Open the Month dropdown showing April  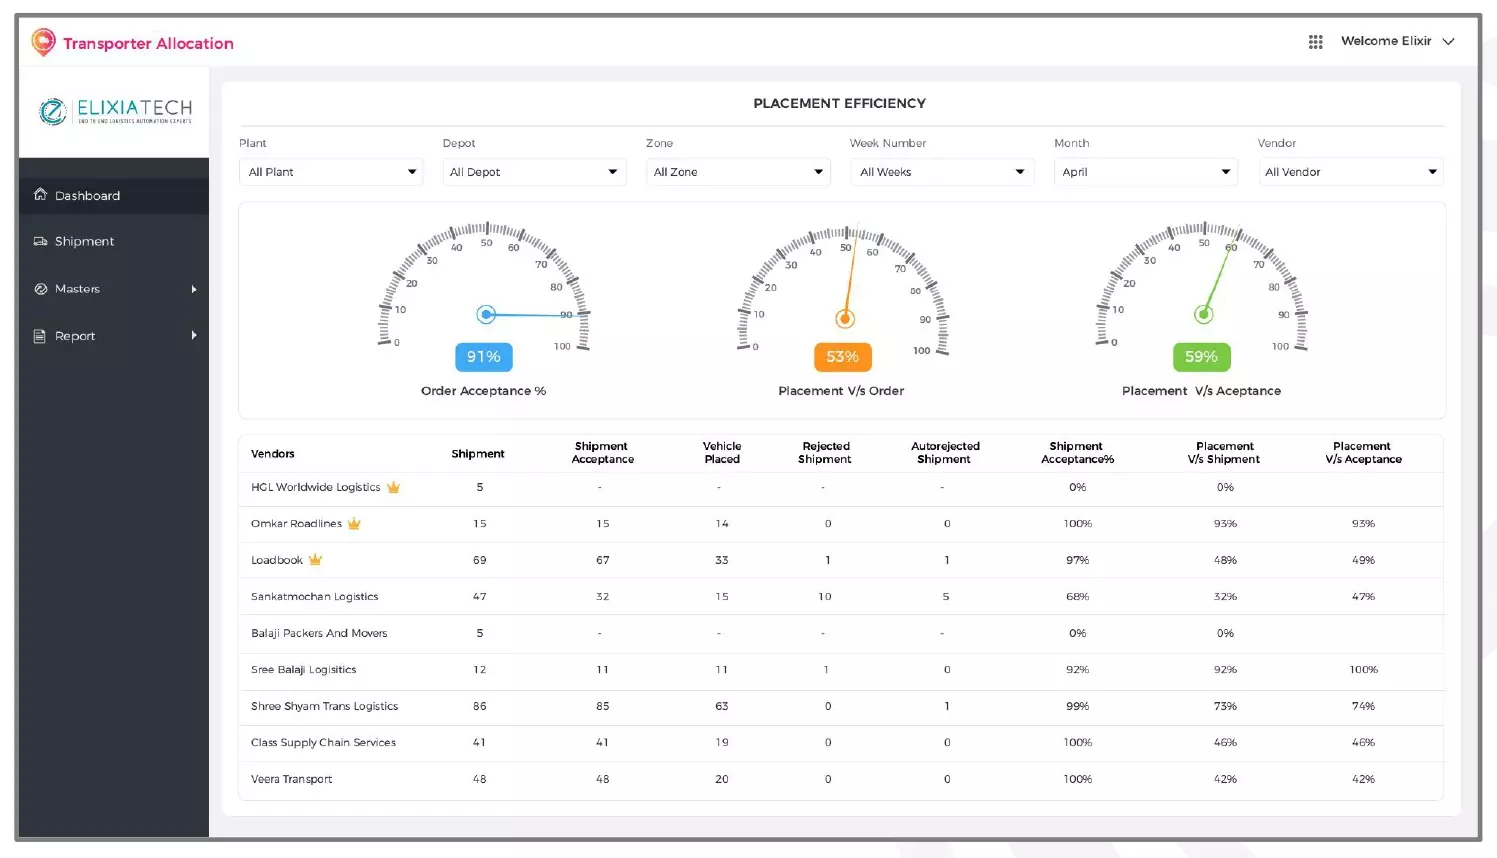tap(1145, 172)
